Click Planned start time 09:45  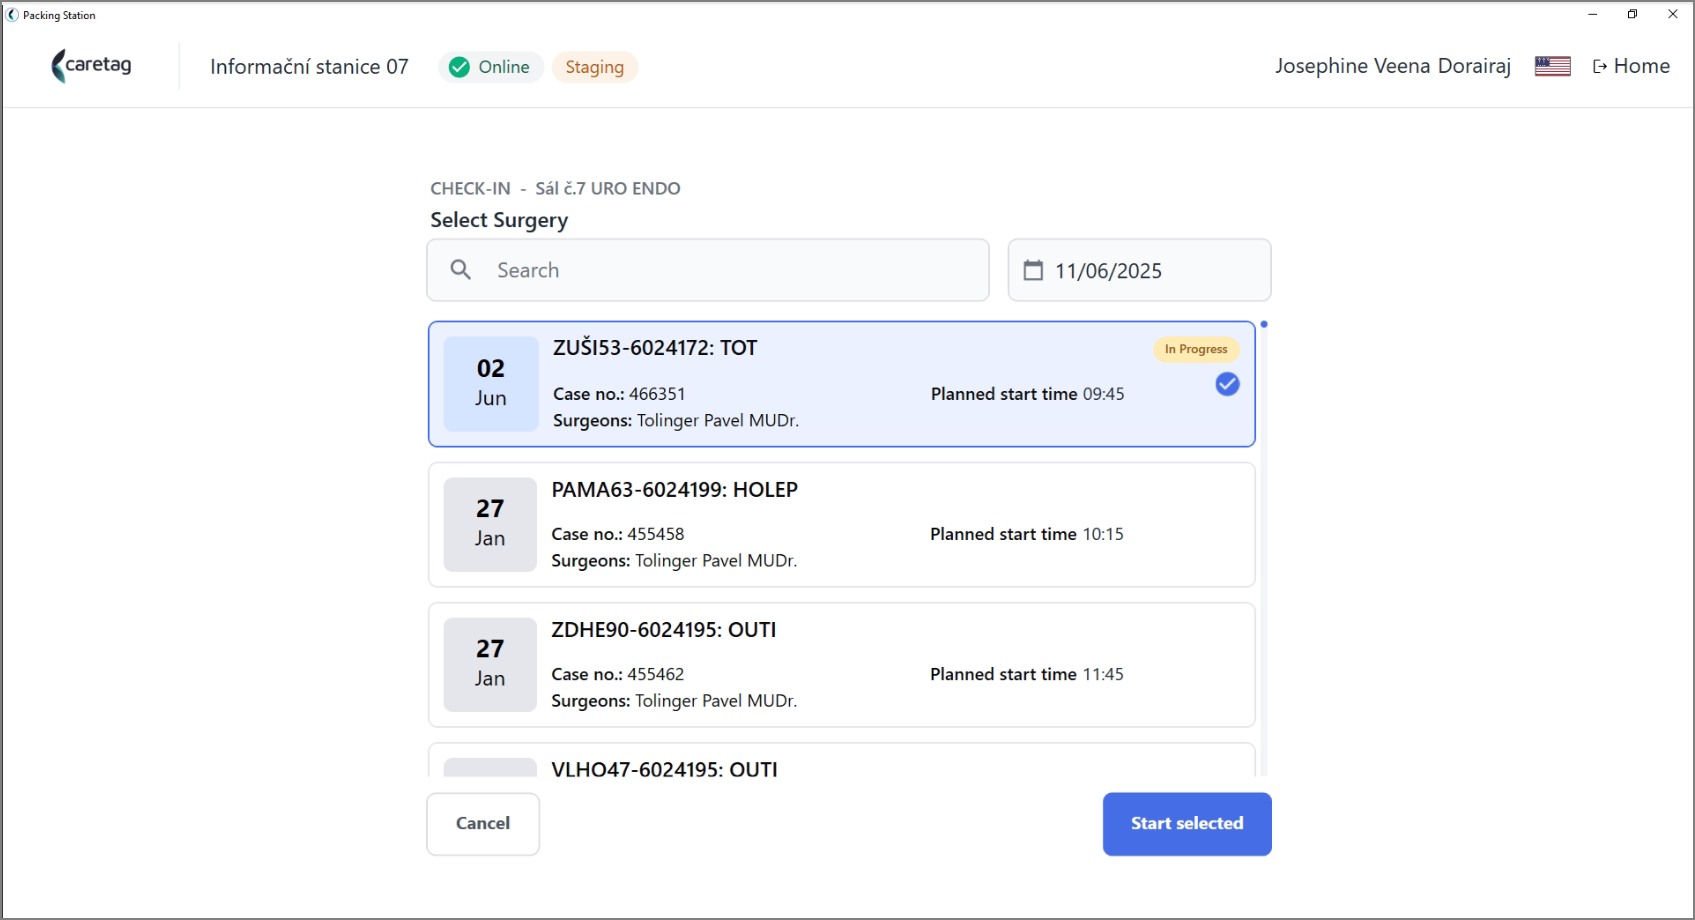pyautogui.click(x=1028, y=394)
